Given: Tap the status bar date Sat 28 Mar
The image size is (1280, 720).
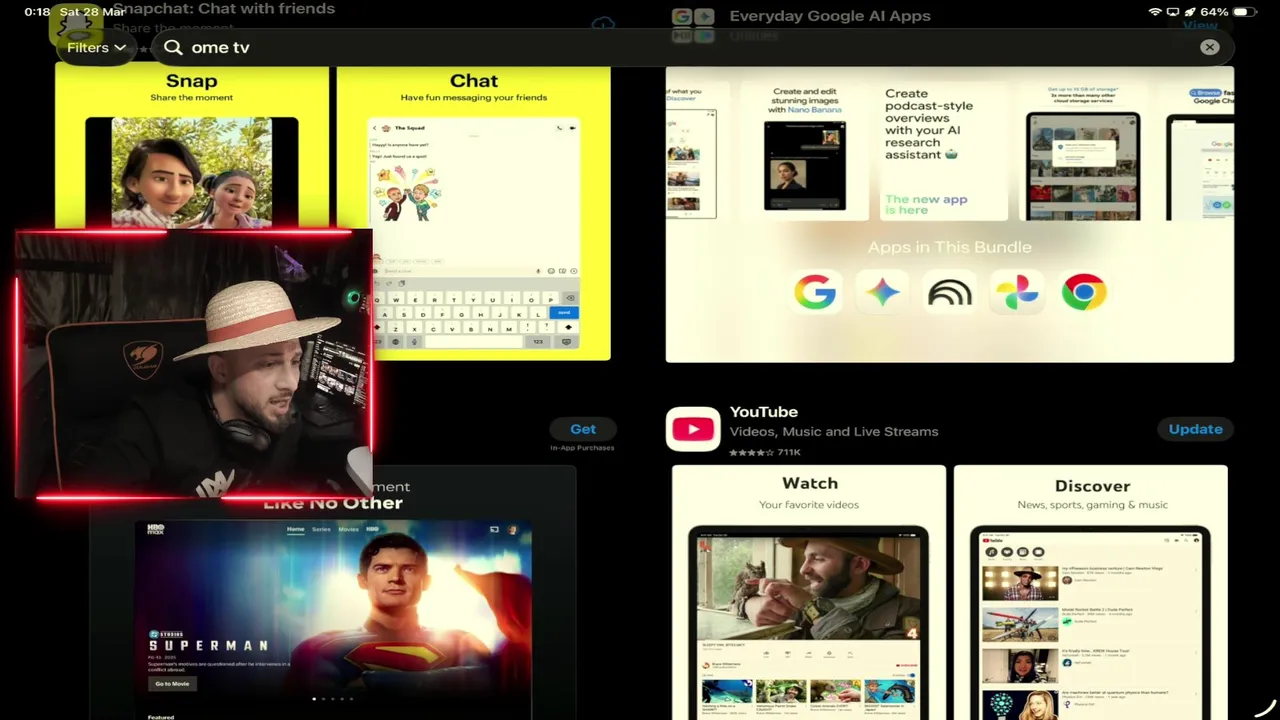Looking at the screenshot, I should pos(91,12).
